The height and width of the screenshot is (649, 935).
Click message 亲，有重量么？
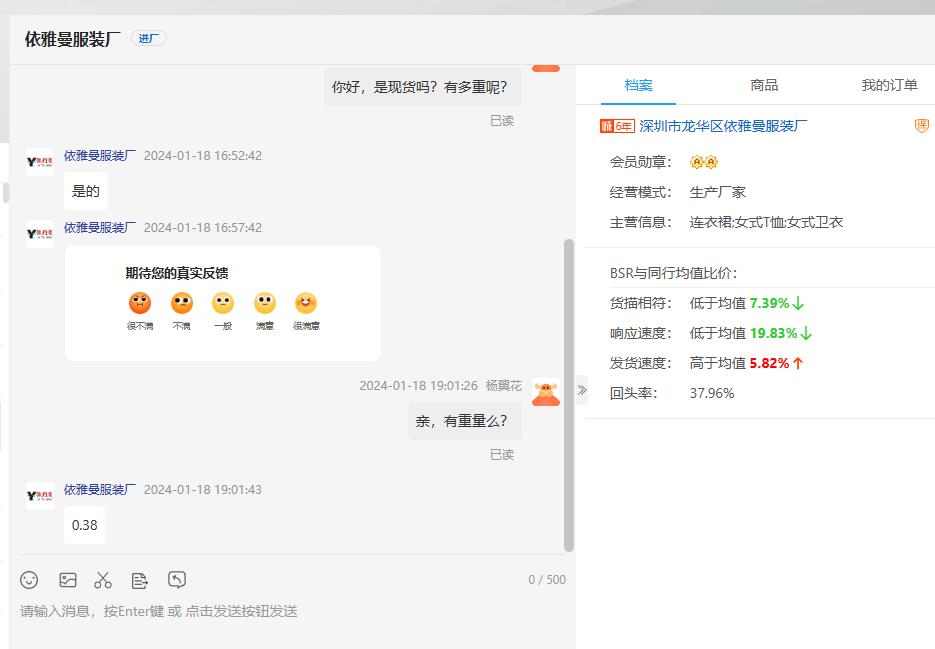coord(465,421)
